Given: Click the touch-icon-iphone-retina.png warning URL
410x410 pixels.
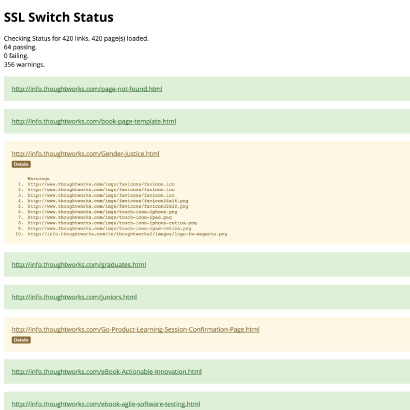Looking at the screenshot, I should click(x=112, y=223).
